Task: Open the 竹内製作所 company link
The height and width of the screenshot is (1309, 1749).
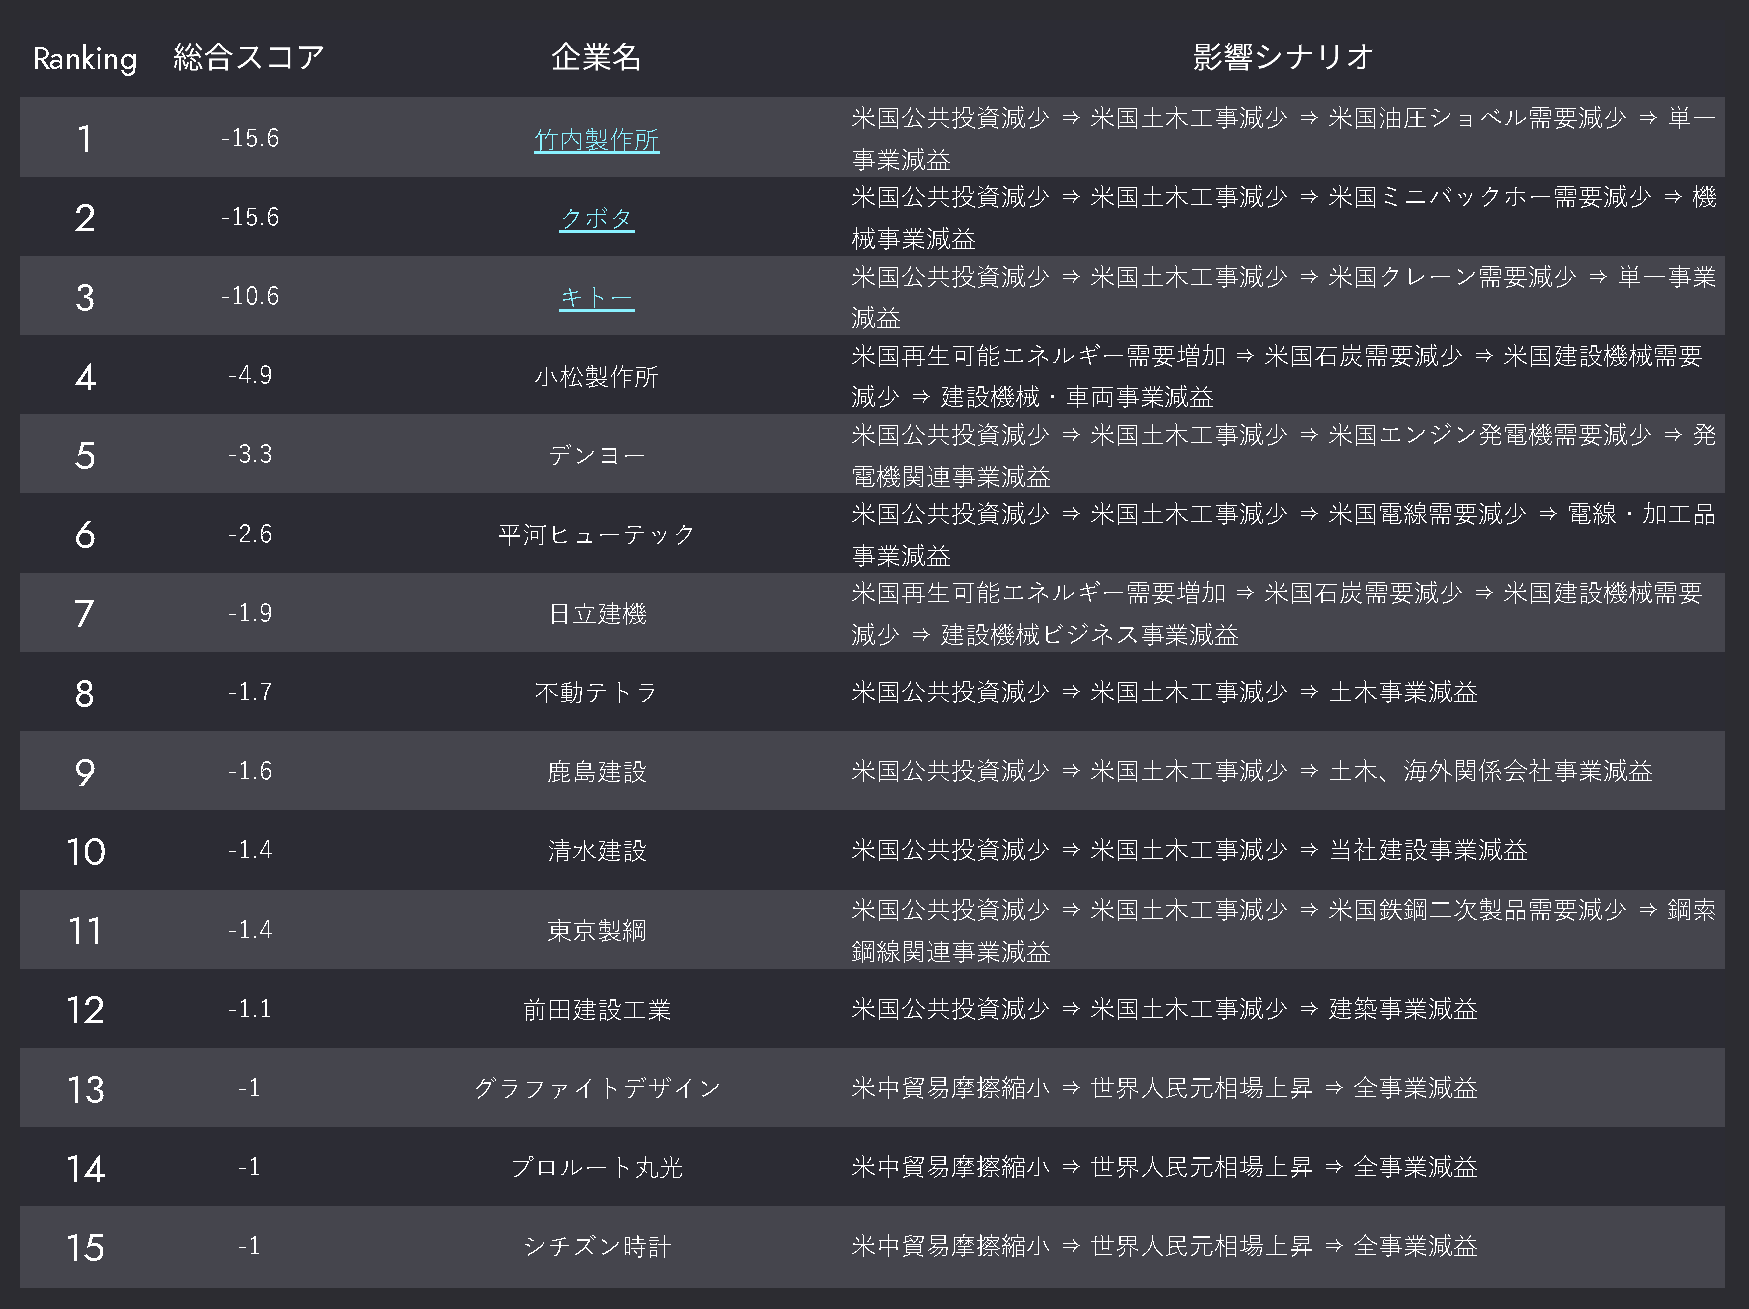Action: [596, 140]
